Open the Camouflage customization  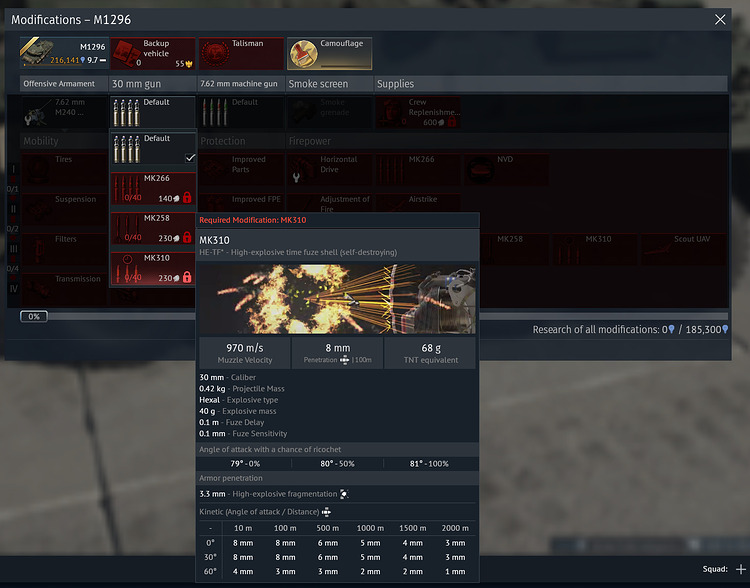[330, 53]
